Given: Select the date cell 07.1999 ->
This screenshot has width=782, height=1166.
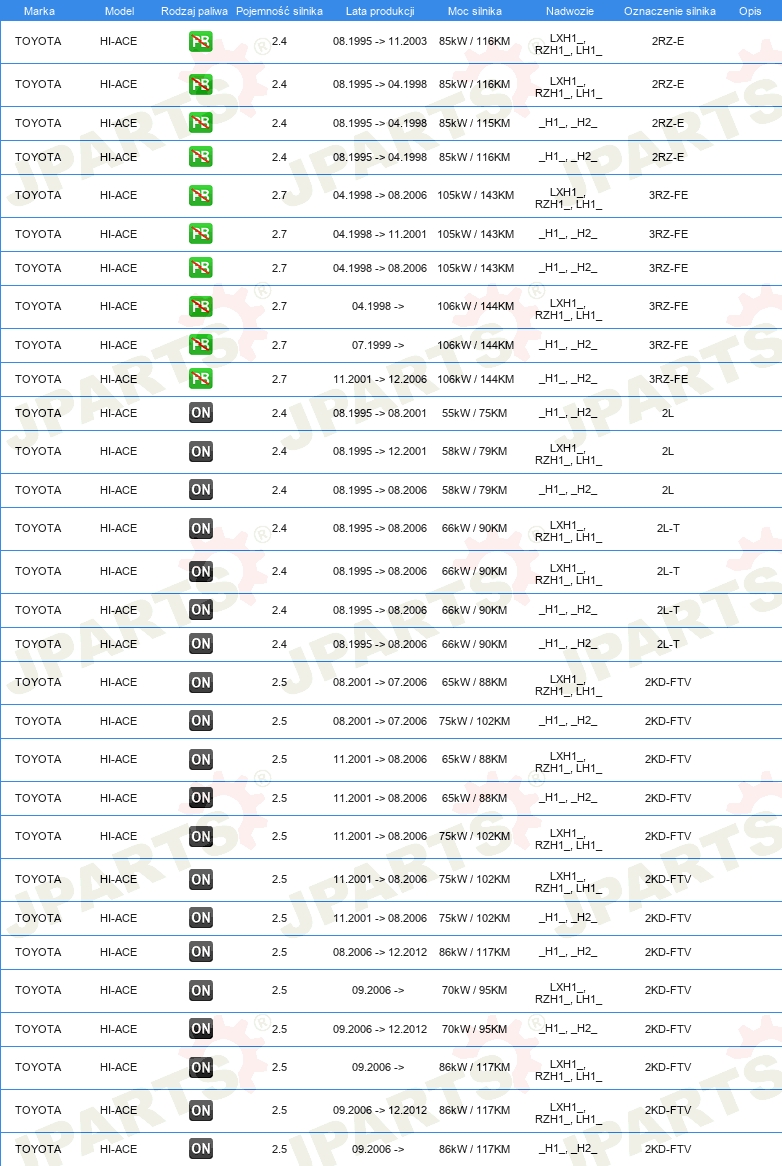Looking at the screenshot, I should 378,345.
